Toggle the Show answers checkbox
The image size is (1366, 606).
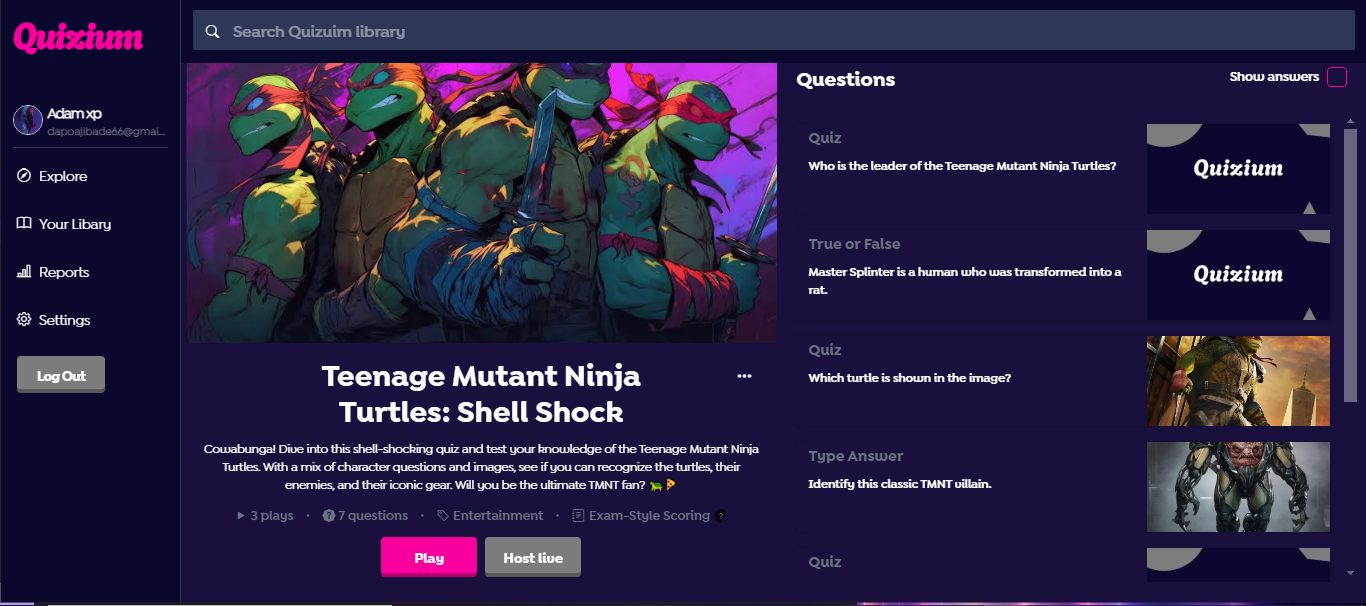click(1337, 77)
